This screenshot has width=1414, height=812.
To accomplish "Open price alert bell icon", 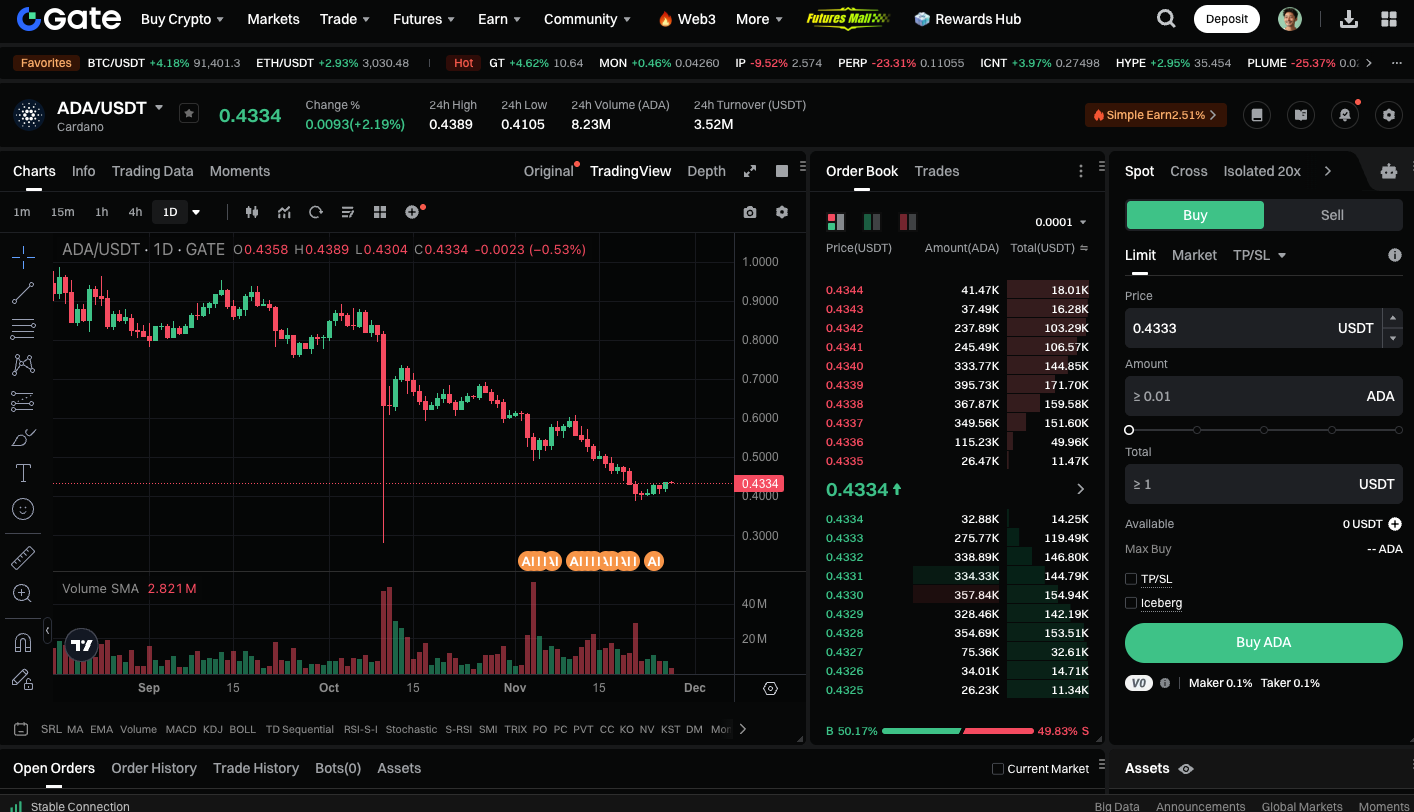I will point(1345,115).
